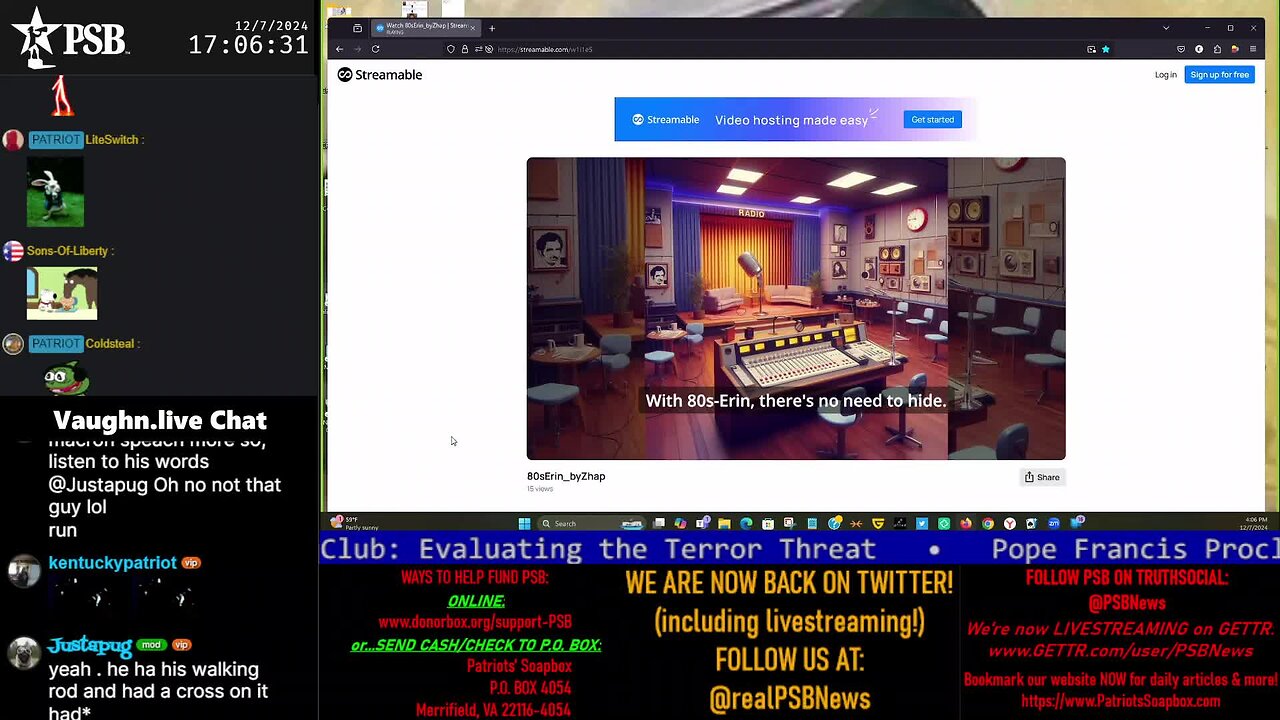Click the Log in link
1280x720 pixels.
(1166, 75)
